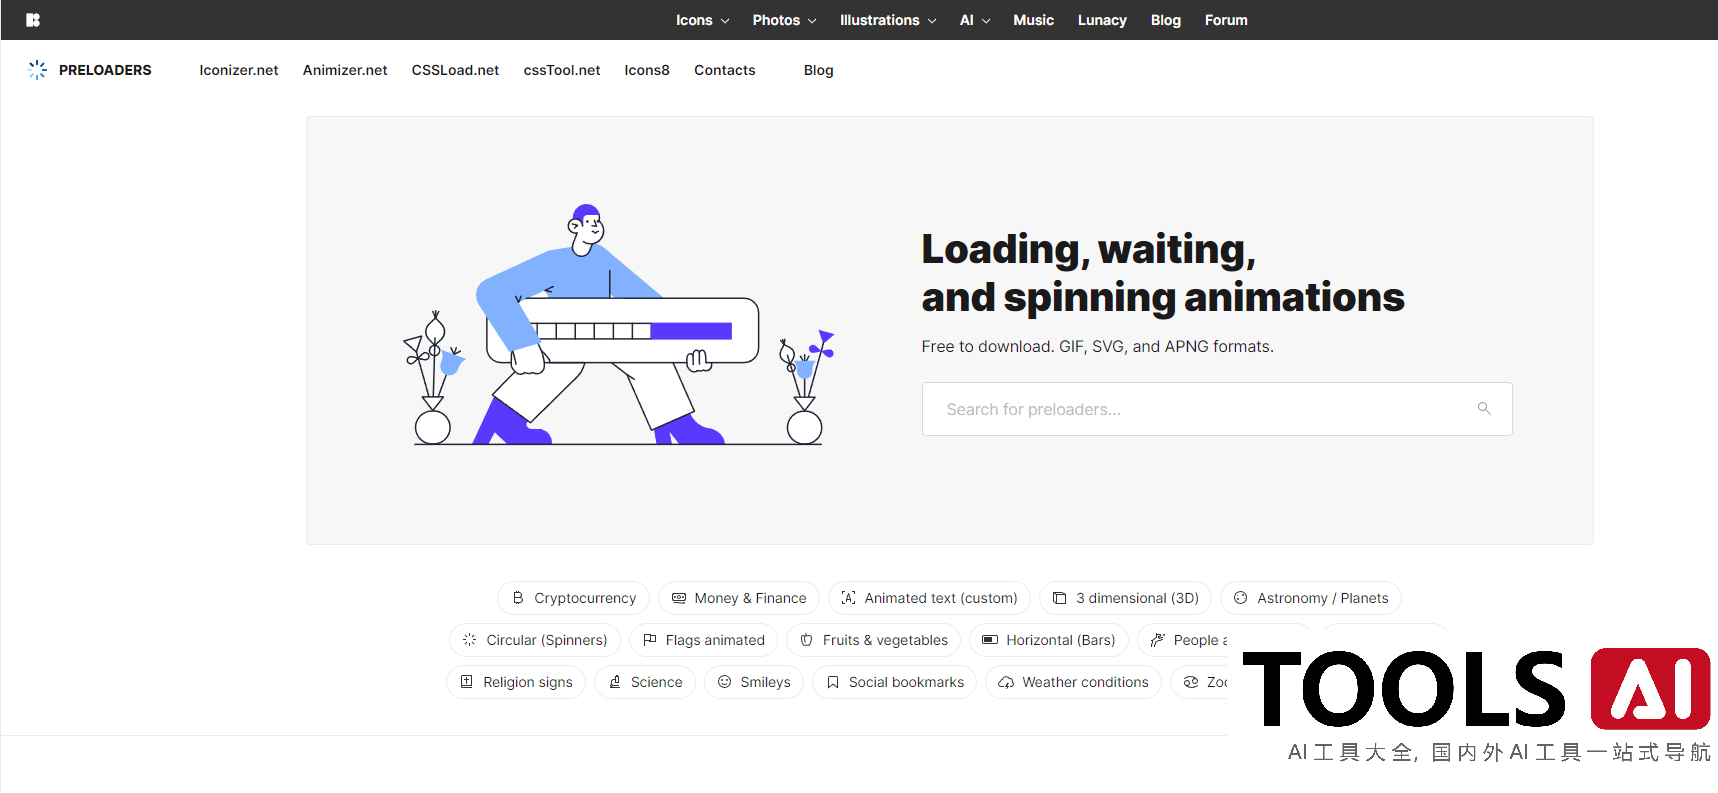Open the Icons8 navigation link
Viewport: 1718px width, 793px height.
tap(647, 70)
